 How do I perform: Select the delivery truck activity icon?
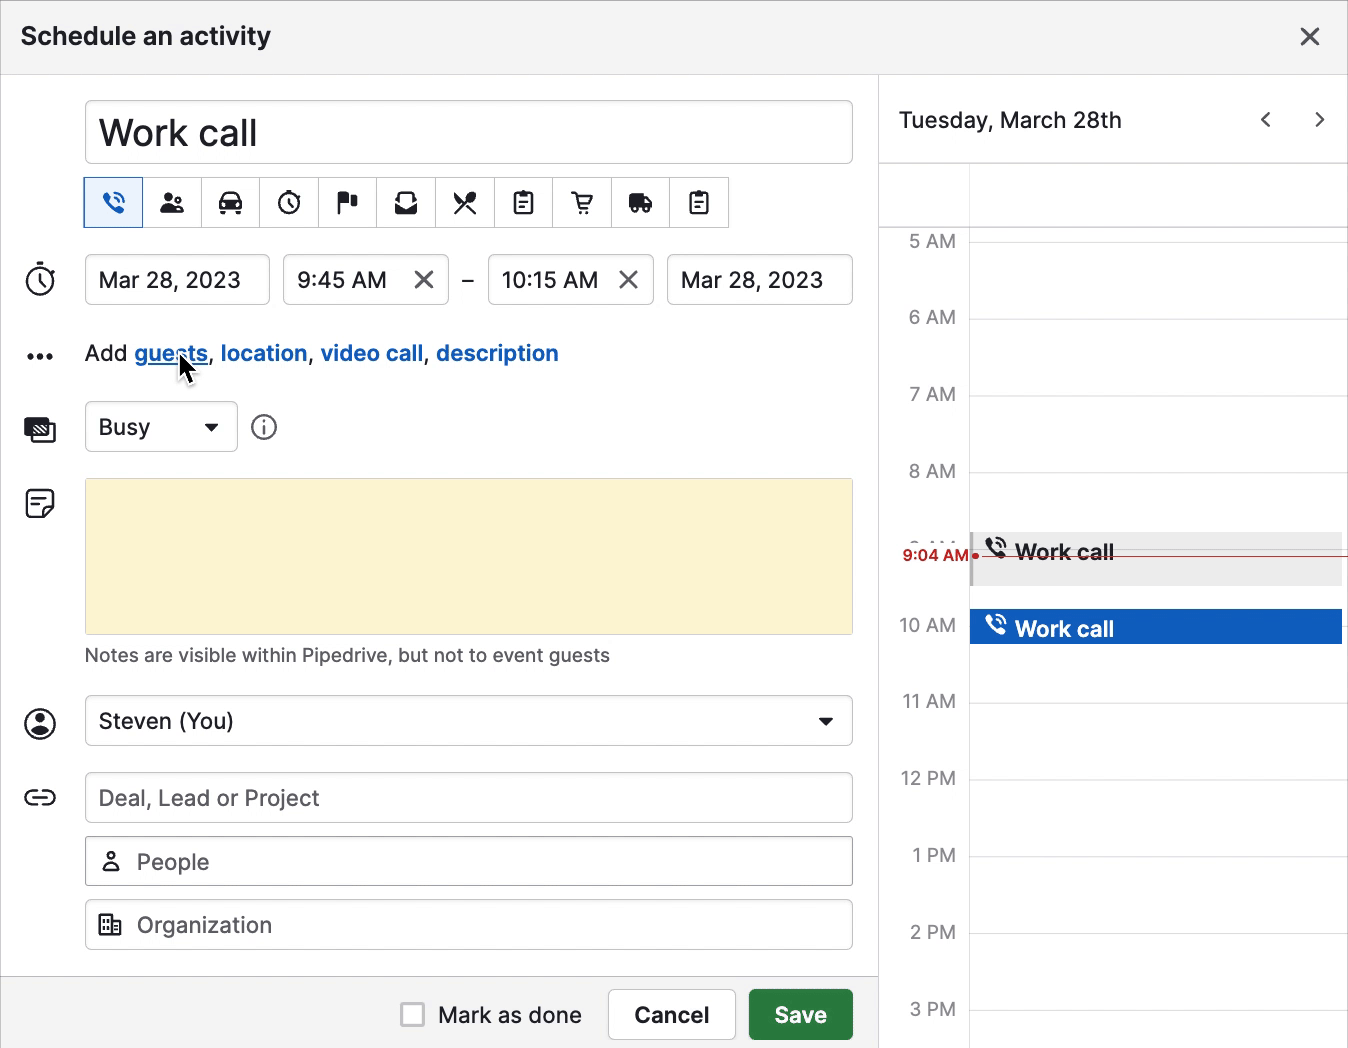[x=639, y=202]
